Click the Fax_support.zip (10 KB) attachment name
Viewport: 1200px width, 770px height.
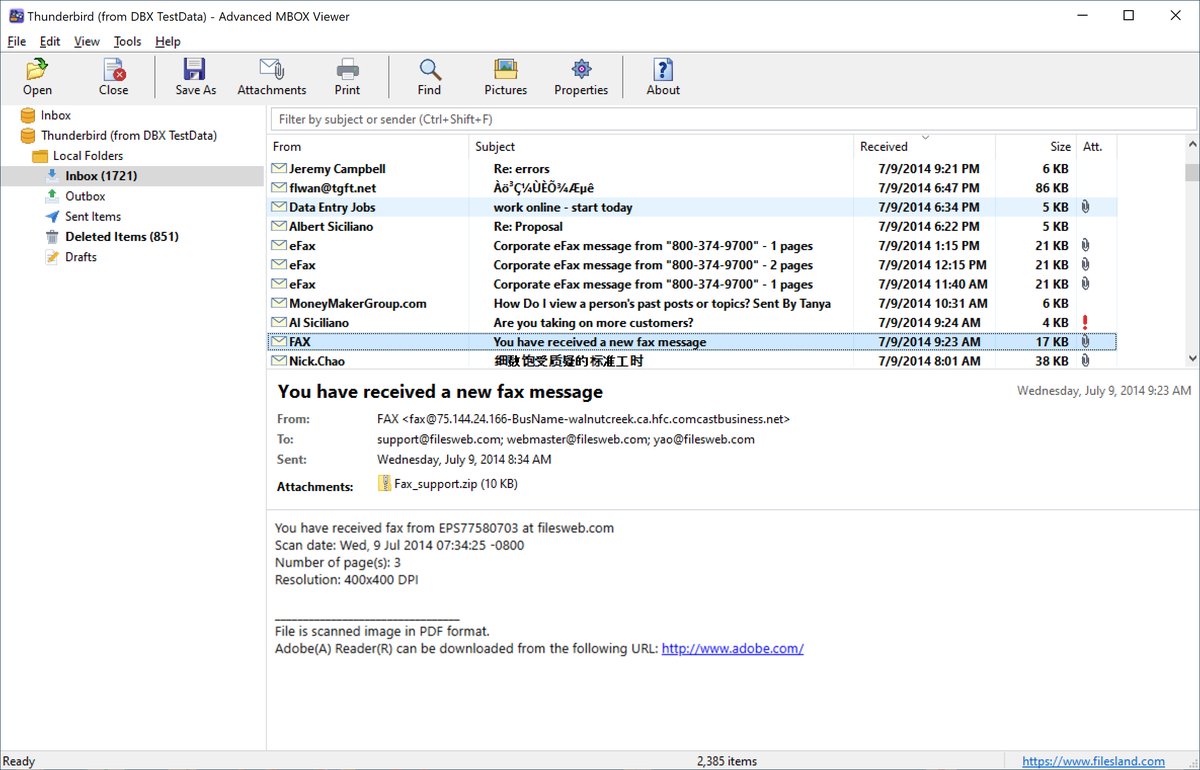pyautogui.click(x=456, y=483)
